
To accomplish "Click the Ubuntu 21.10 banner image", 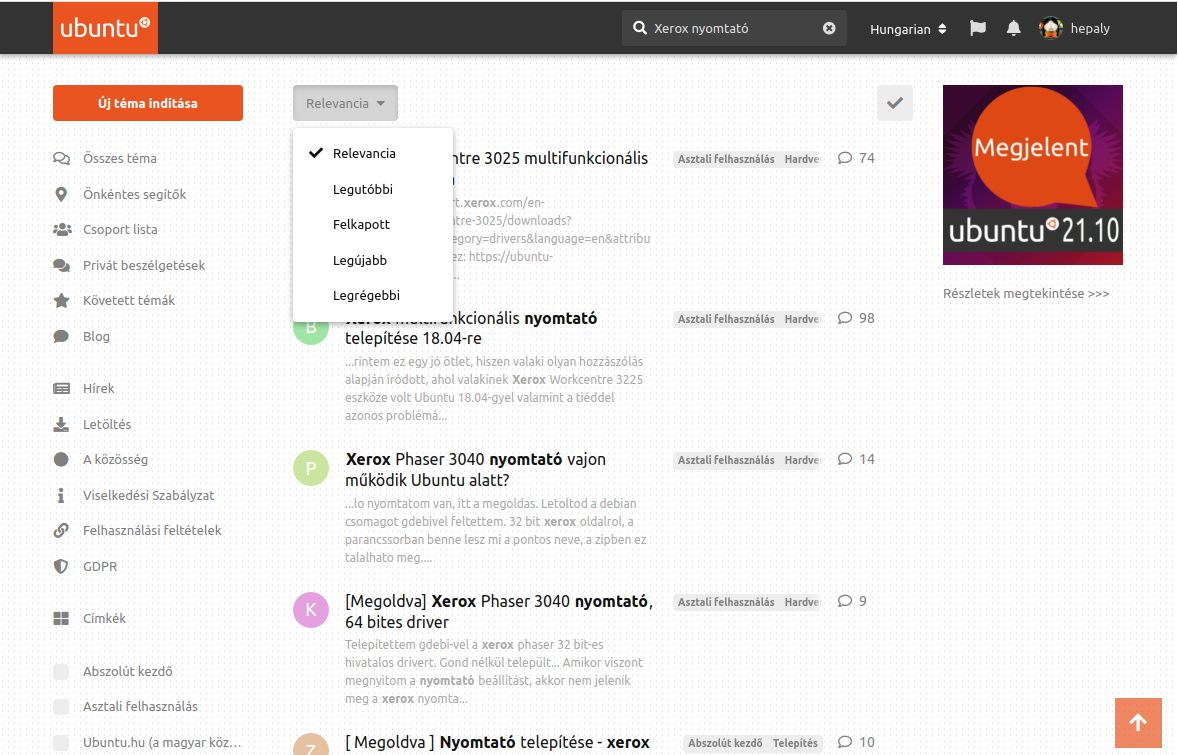I will point(1032,175).
